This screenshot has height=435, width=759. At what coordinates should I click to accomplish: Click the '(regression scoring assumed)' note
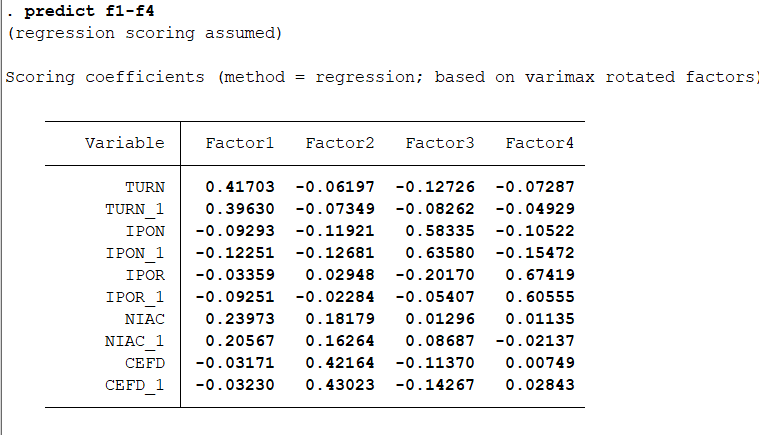click(144, 33)
